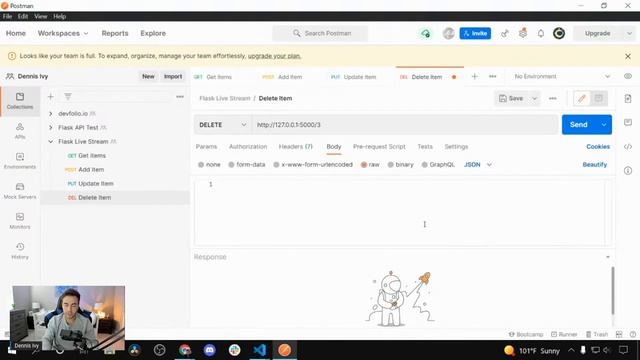Open the settings gear in header
This screenshot has width=640, height=360.
(x=523, y=33)
